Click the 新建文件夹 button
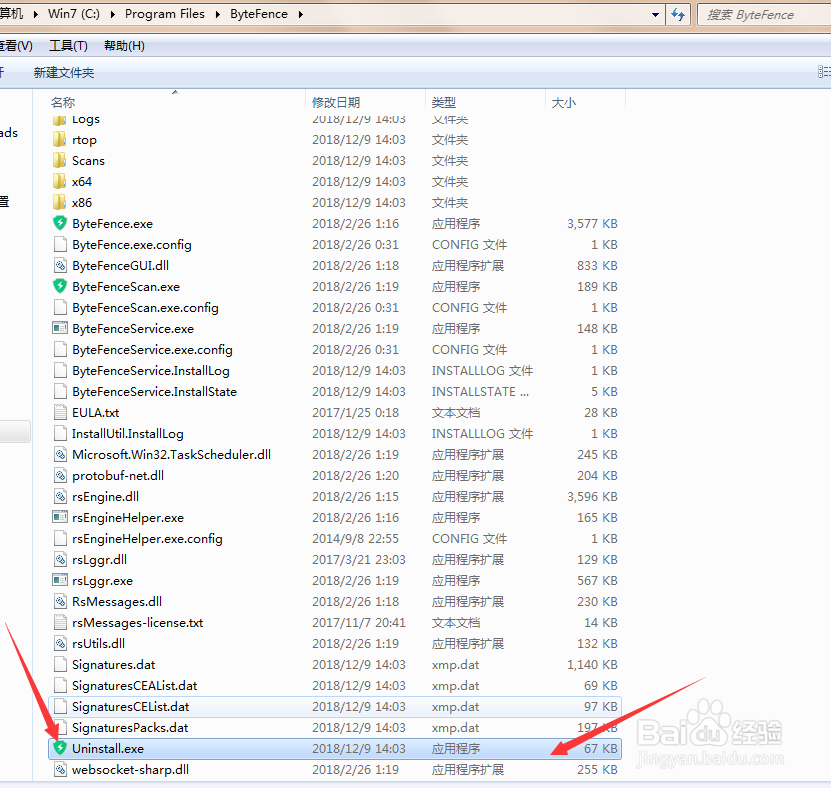 (64, 73)
